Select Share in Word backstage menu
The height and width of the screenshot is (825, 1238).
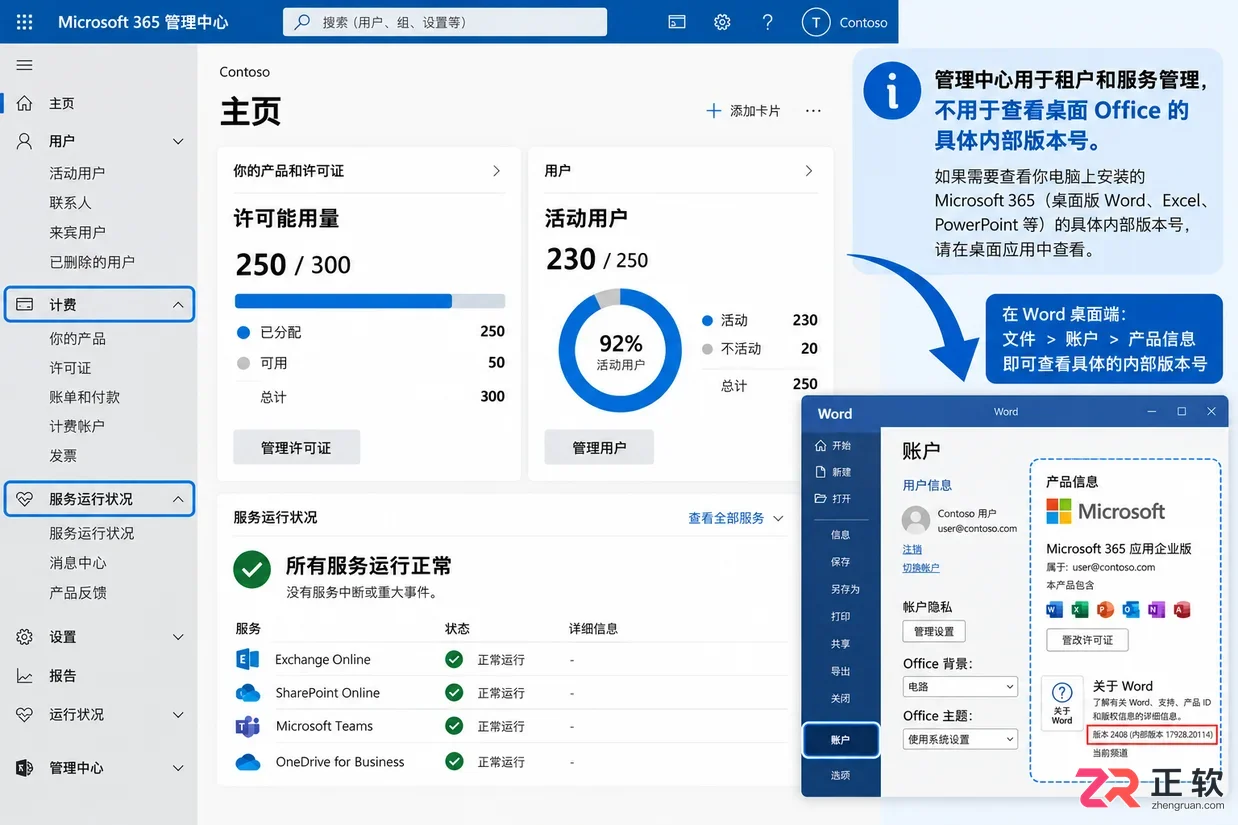point(840,644)
